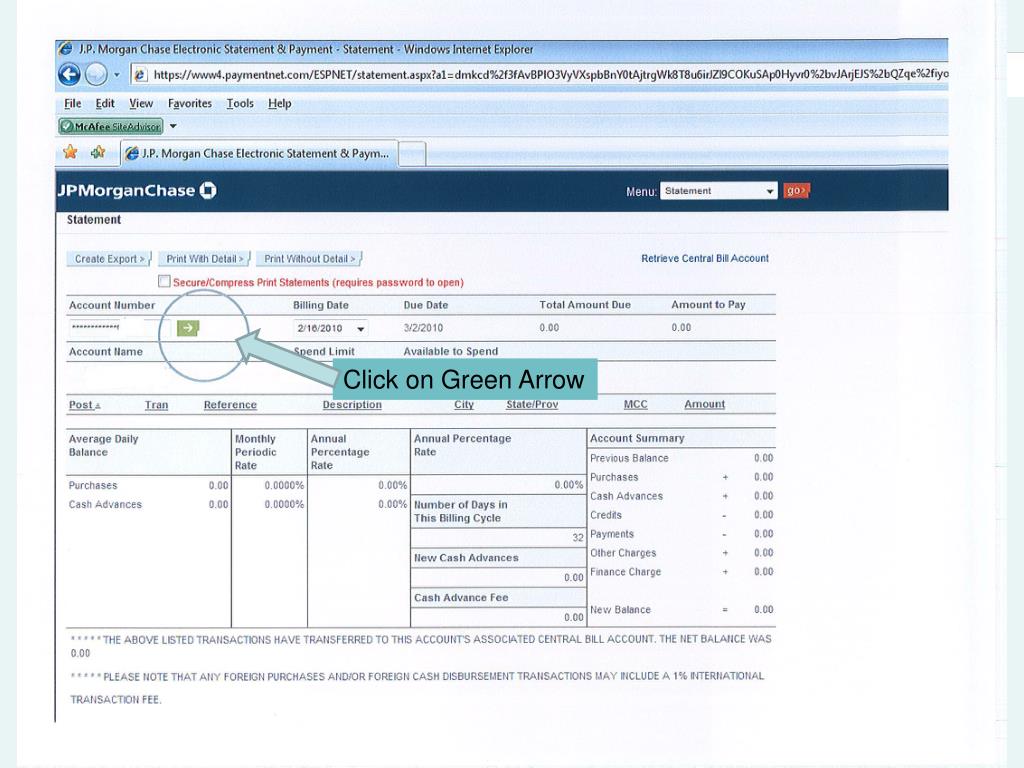This screenshot has height=768, width=1024.
Task: Click the browser Forward arrow button
Action: click(96, 74)
